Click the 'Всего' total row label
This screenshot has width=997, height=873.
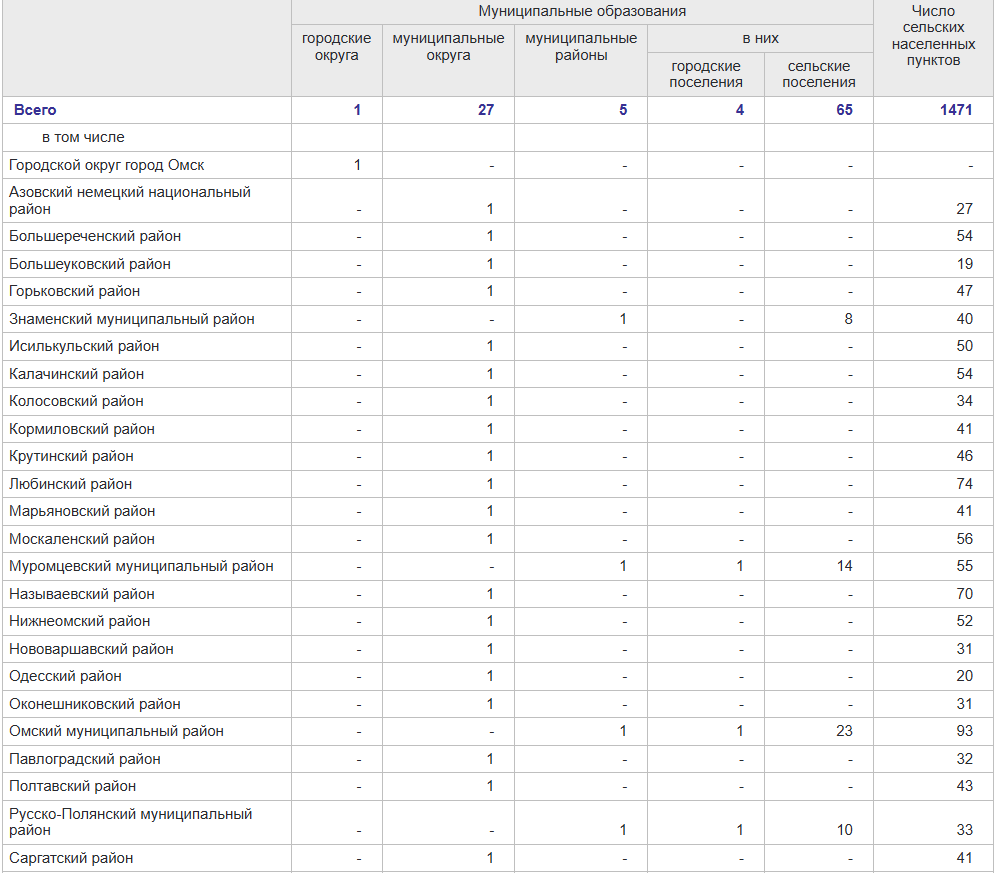35,110
